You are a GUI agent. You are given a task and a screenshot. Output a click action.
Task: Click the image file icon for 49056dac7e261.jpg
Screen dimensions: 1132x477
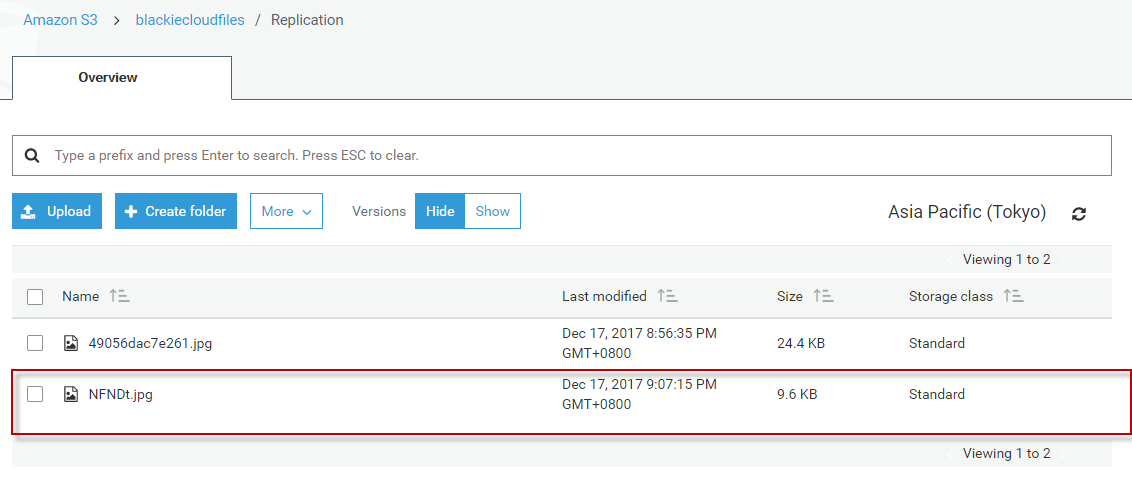[71, 343]
